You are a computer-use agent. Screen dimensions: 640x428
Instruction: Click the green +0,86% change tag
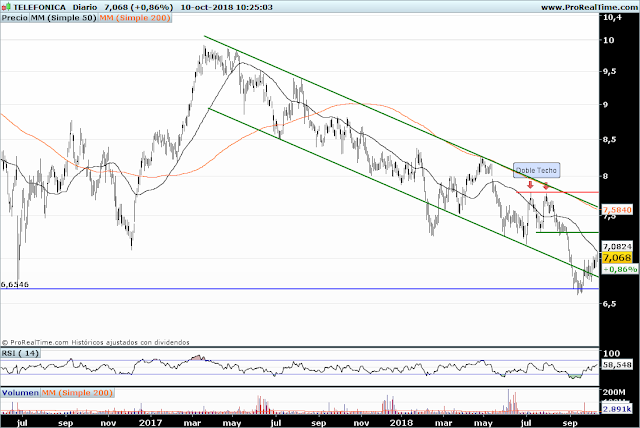620,269
